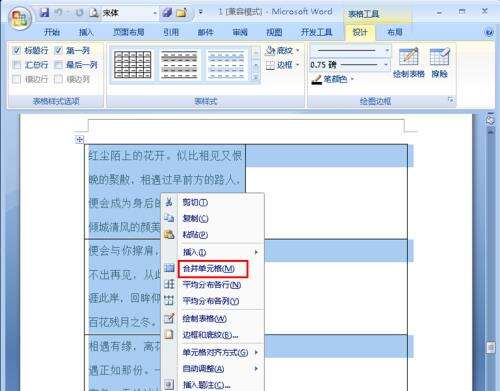Click the open folder icon in the quick access toolbar
Viewport: 500px width, 391px height.
pos(182,13)
